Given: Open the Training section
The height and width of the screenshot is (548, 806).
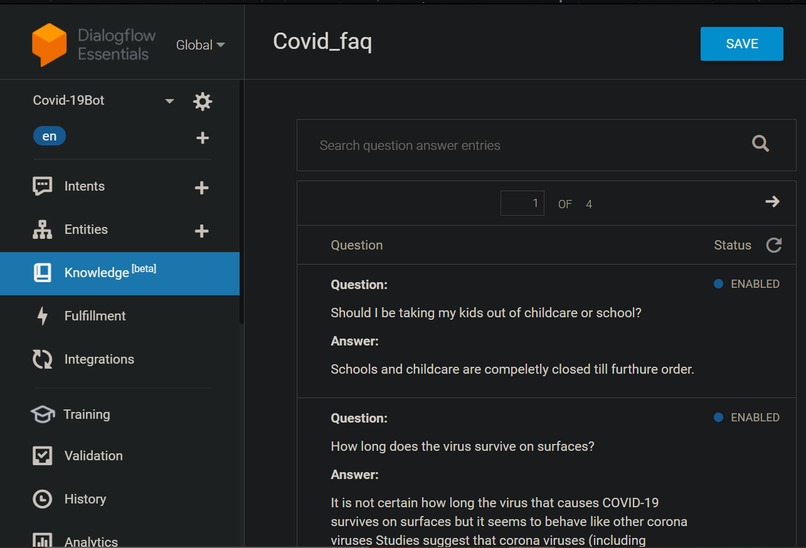Looking at the screenshot, I should (x=86, y=414).
